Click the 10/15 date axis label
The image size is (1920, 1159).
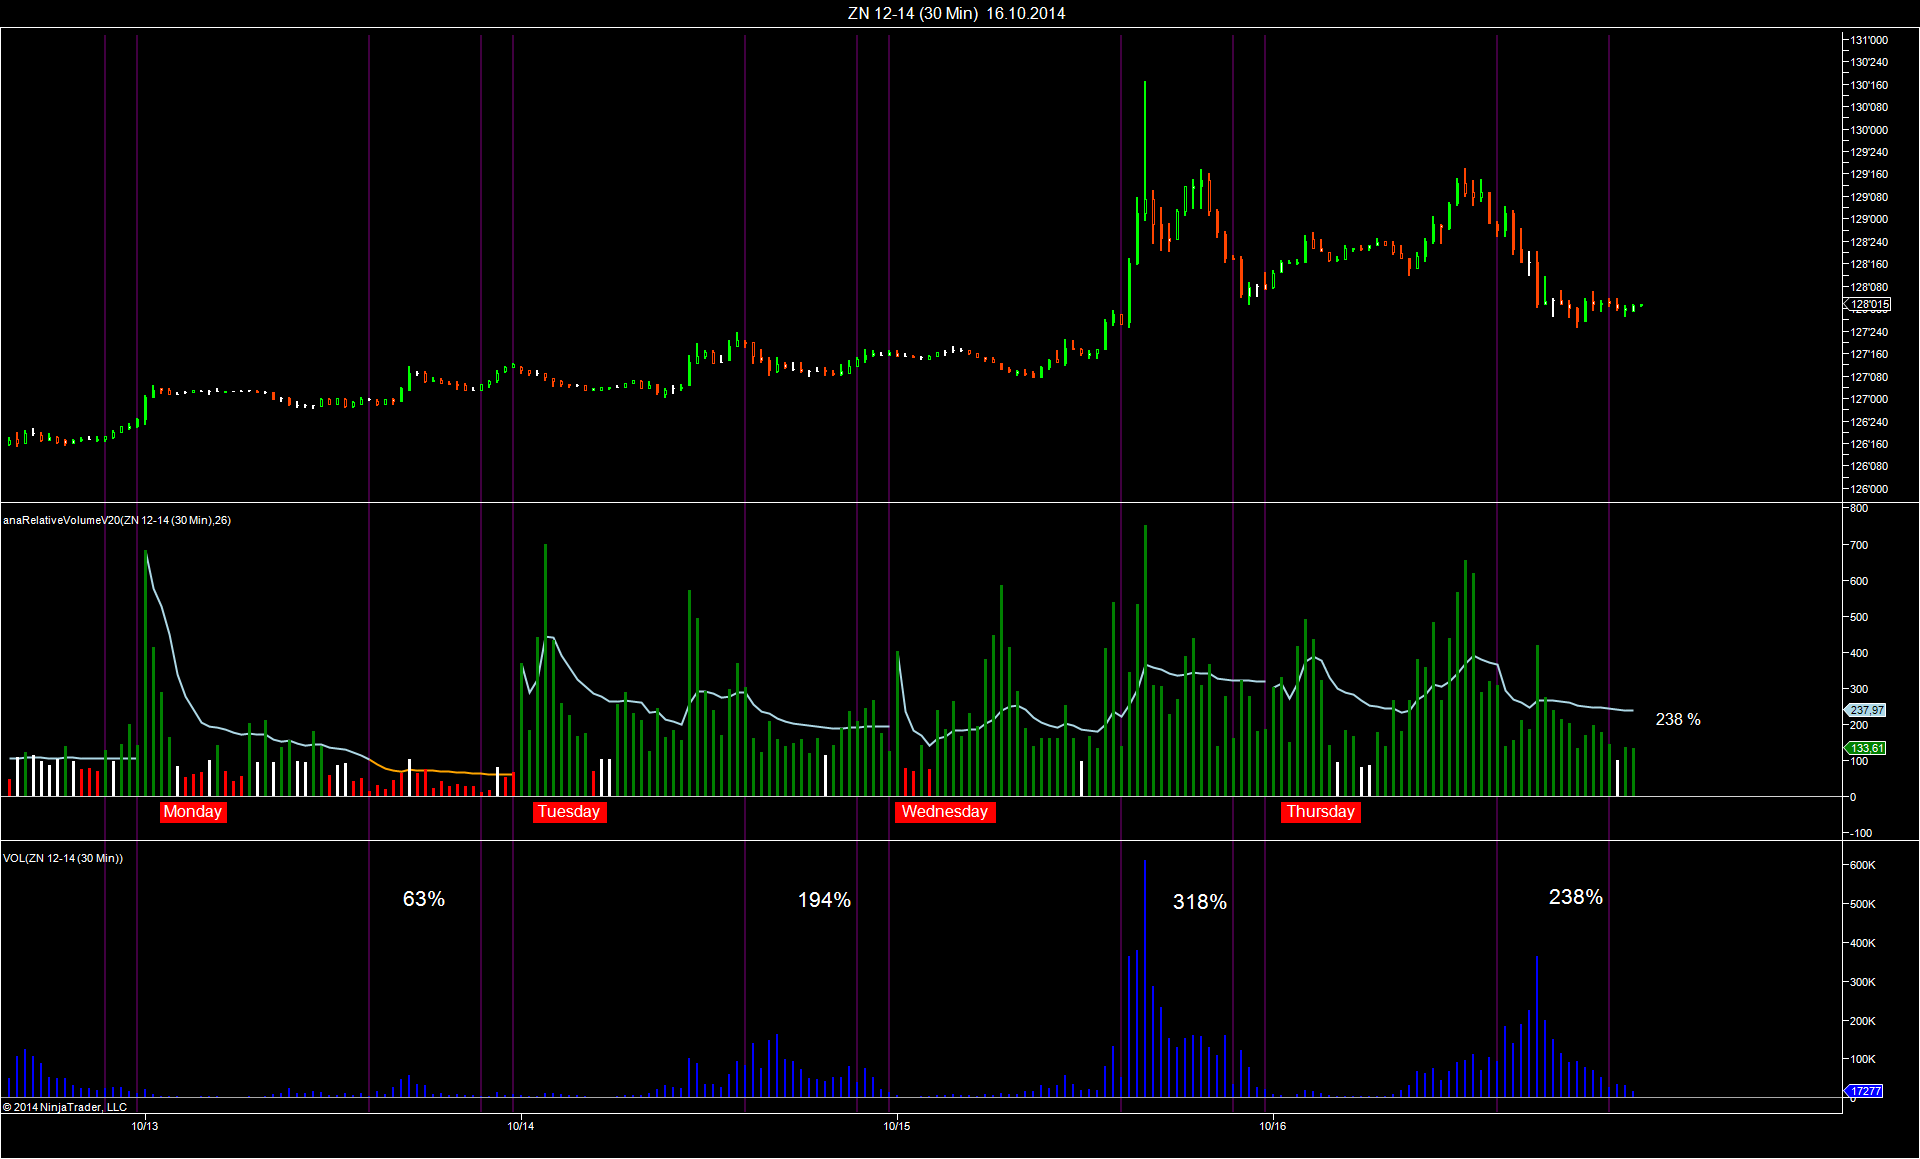897,1126
